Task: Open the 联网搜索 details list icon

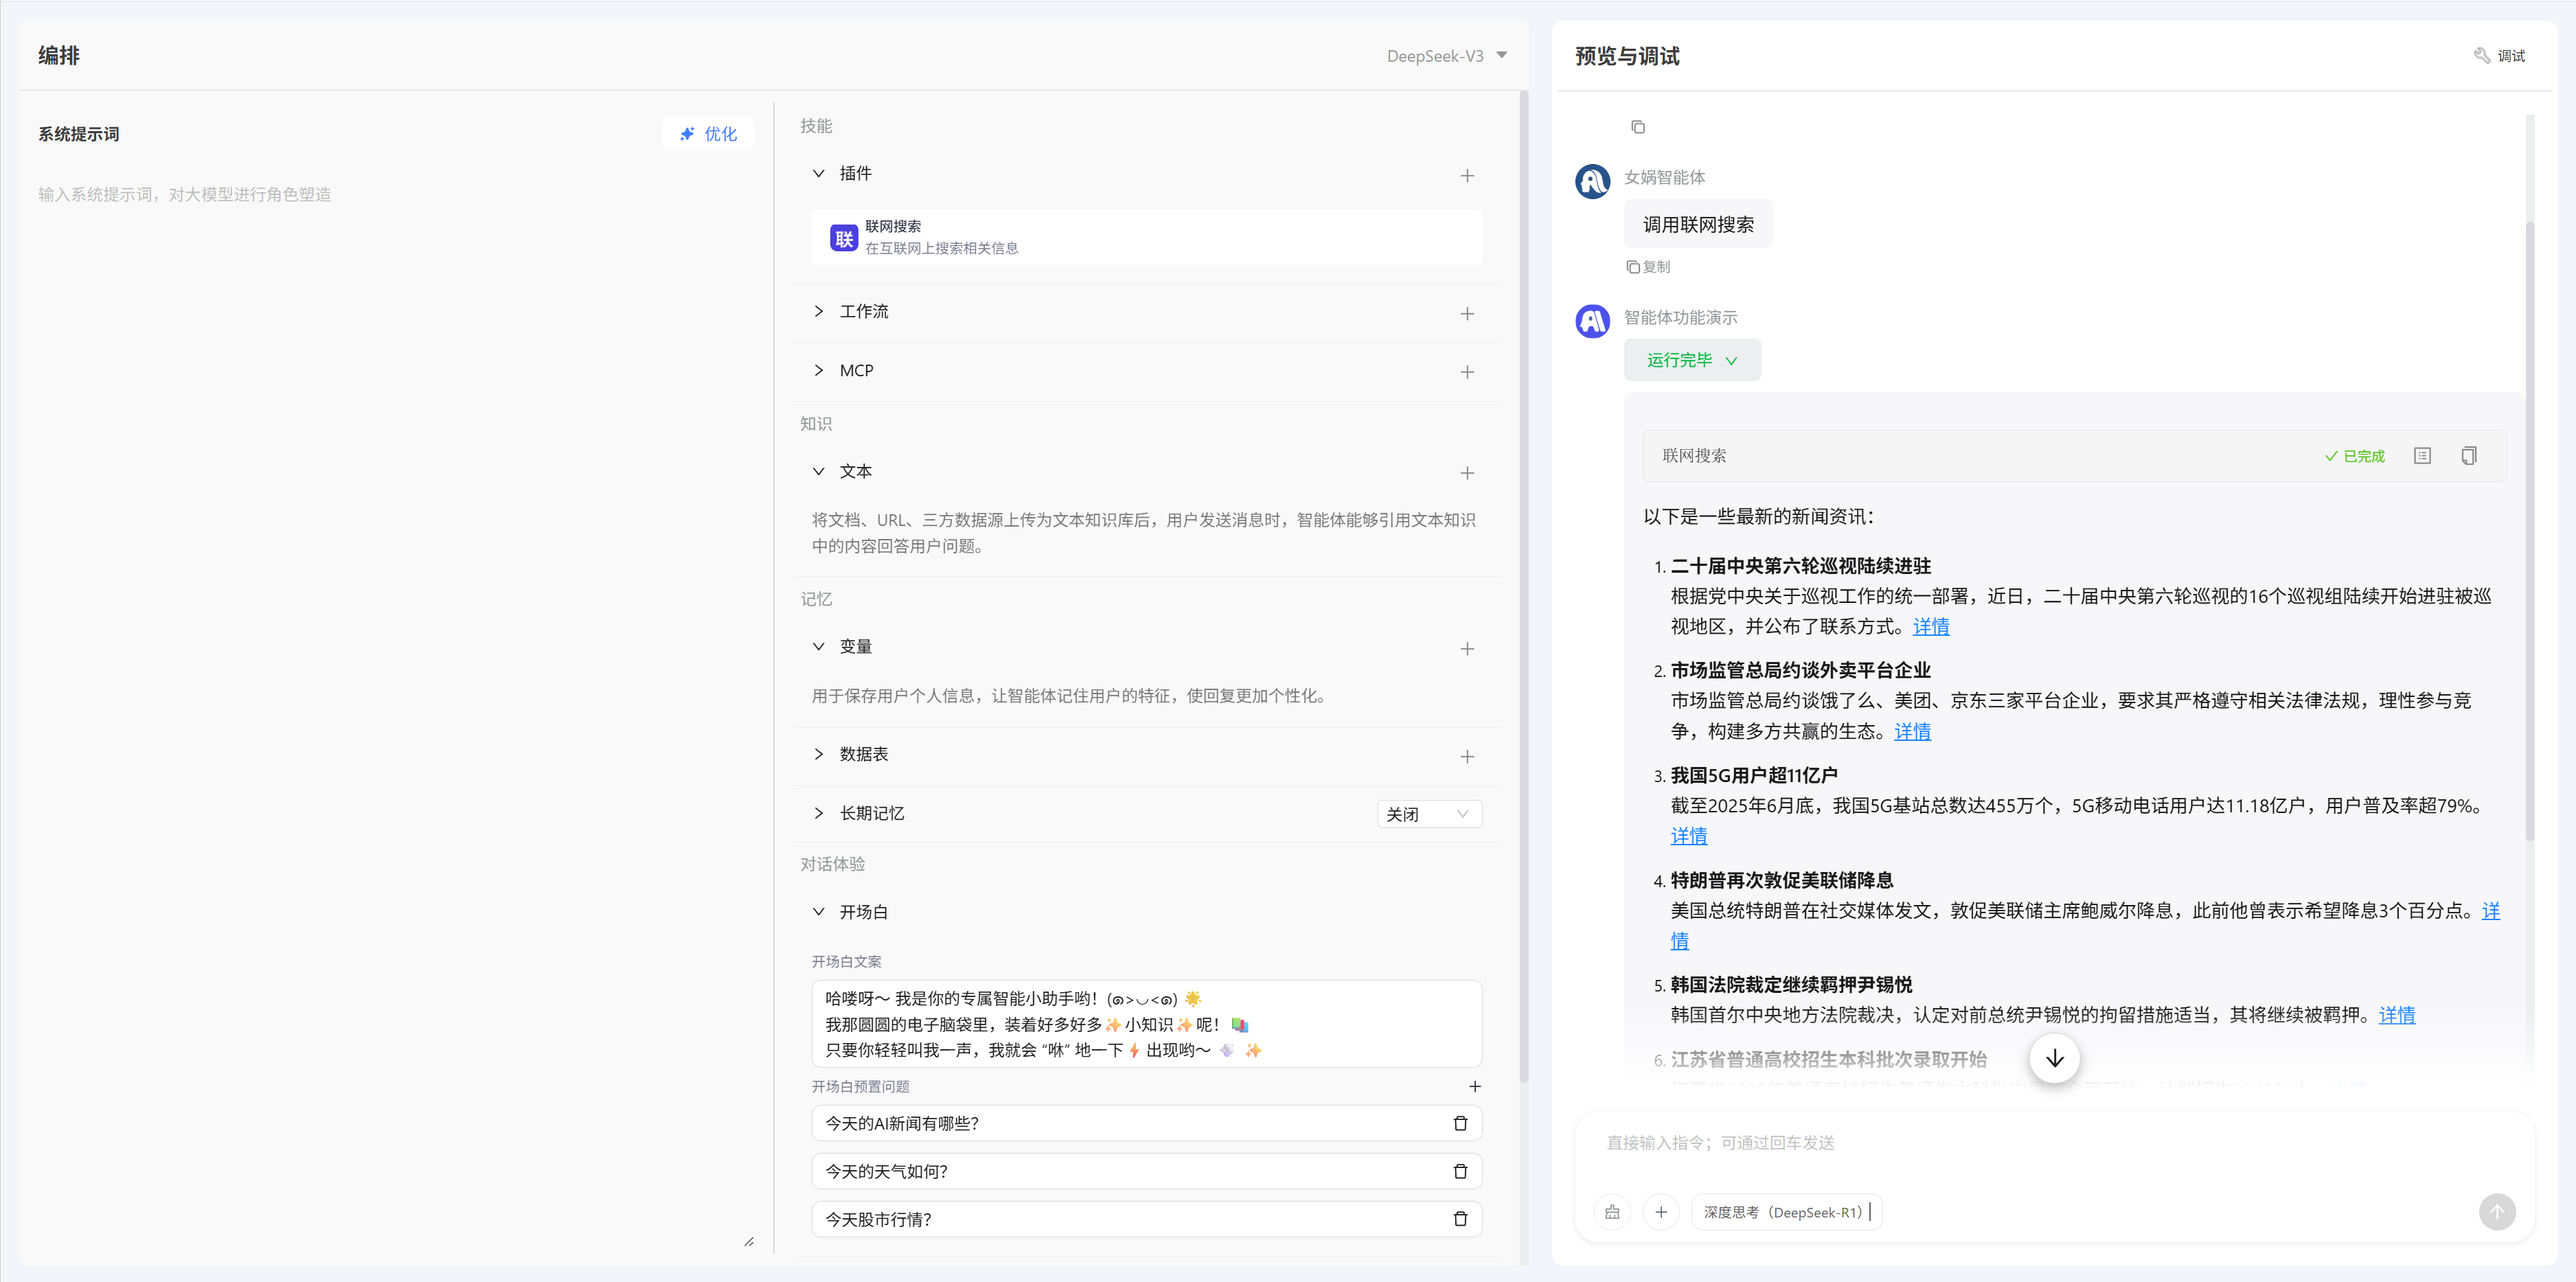Action: tap(2421, 456)
